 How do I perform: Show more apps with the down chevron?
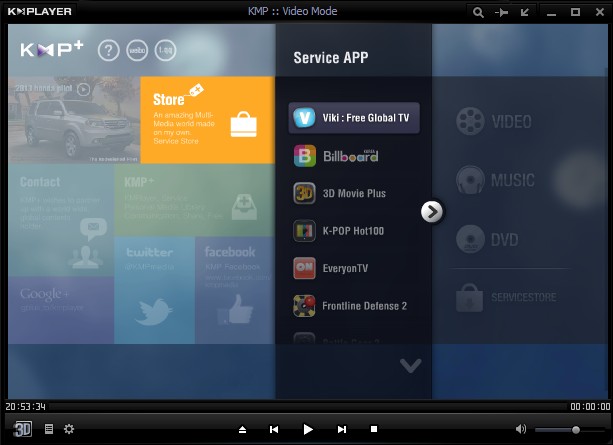[x=410, y=366]
